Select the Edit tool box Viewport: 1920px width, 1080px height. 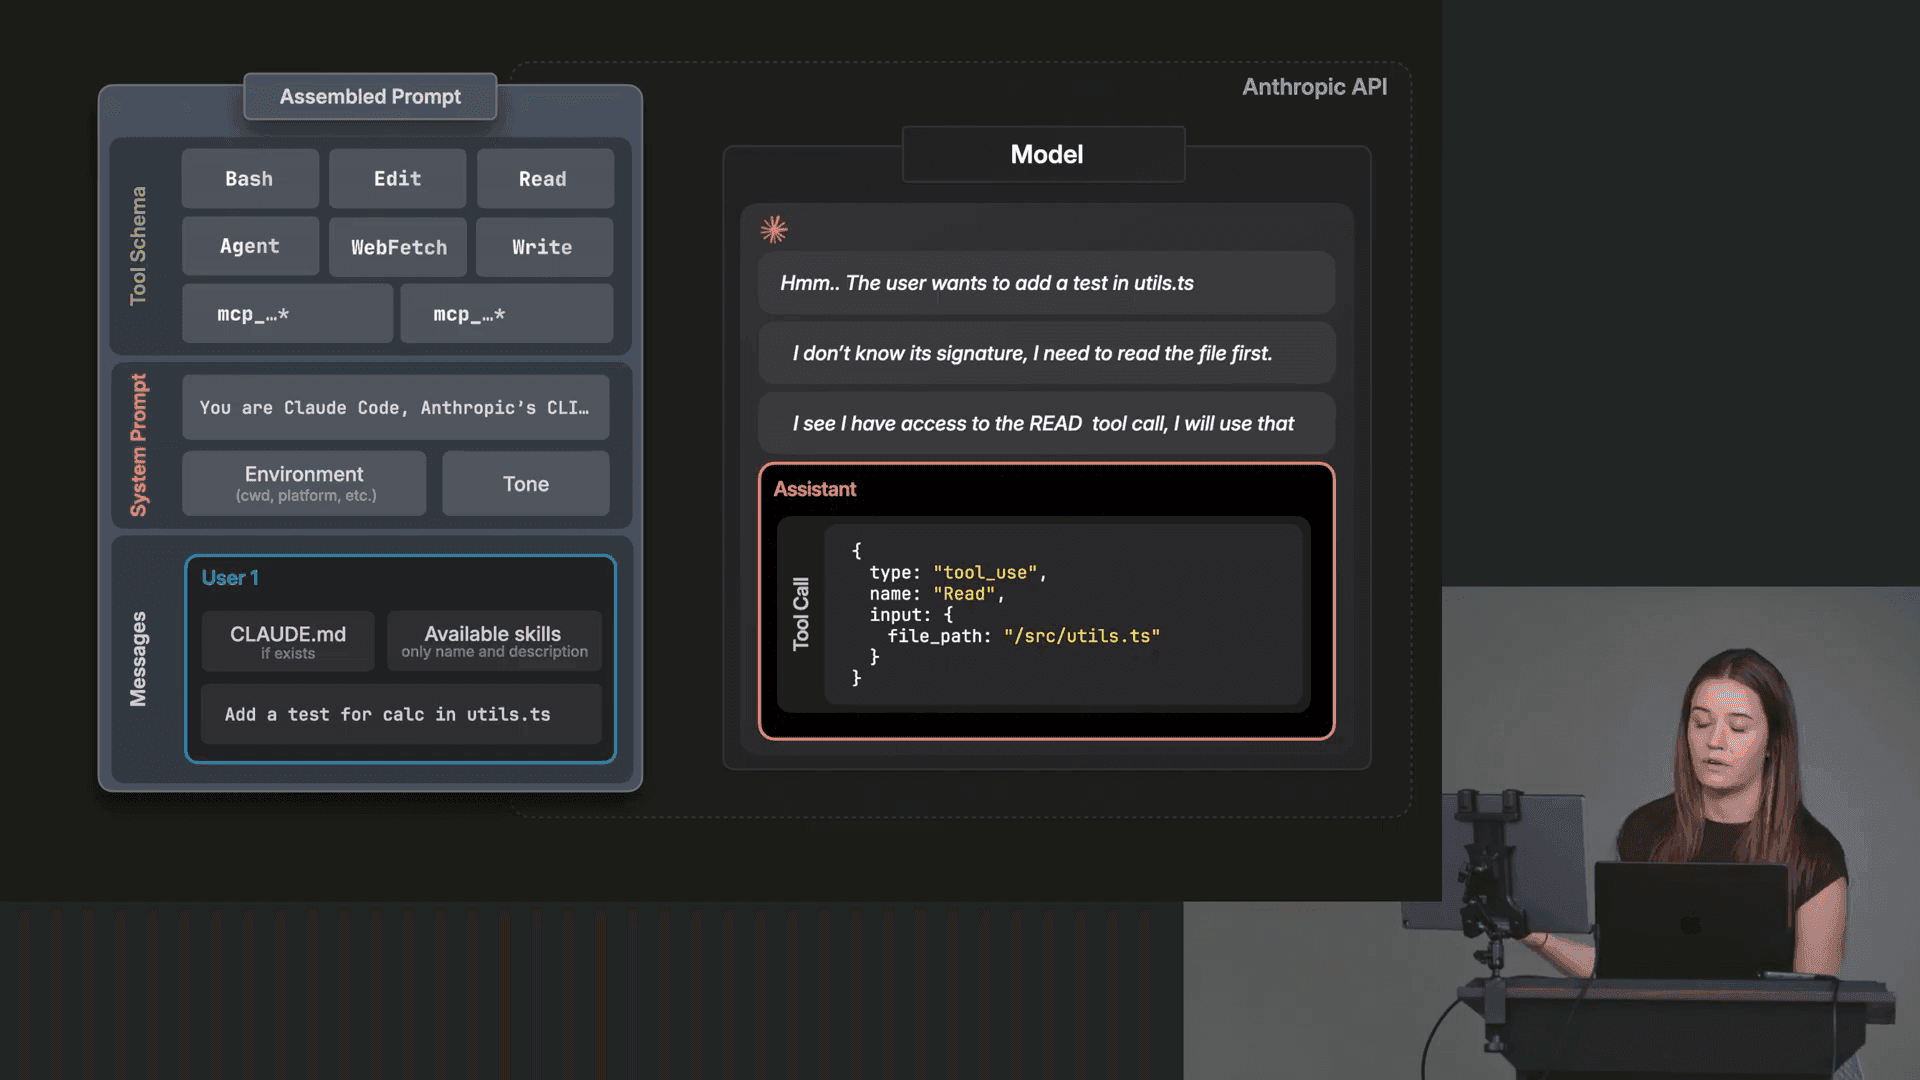click(x=397, y=179)
